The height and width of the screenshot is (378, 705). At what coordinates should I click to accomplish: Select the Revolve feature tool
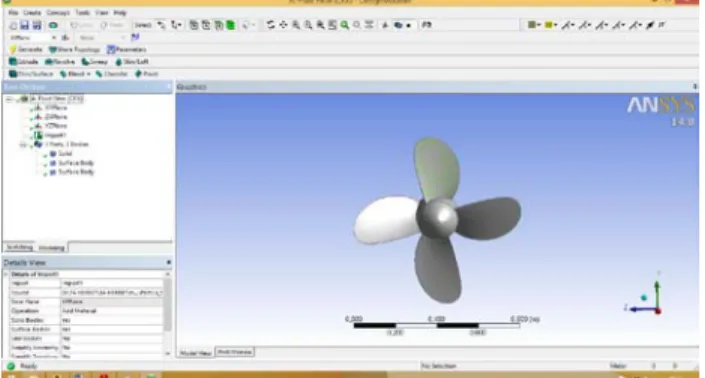(60, 62)
